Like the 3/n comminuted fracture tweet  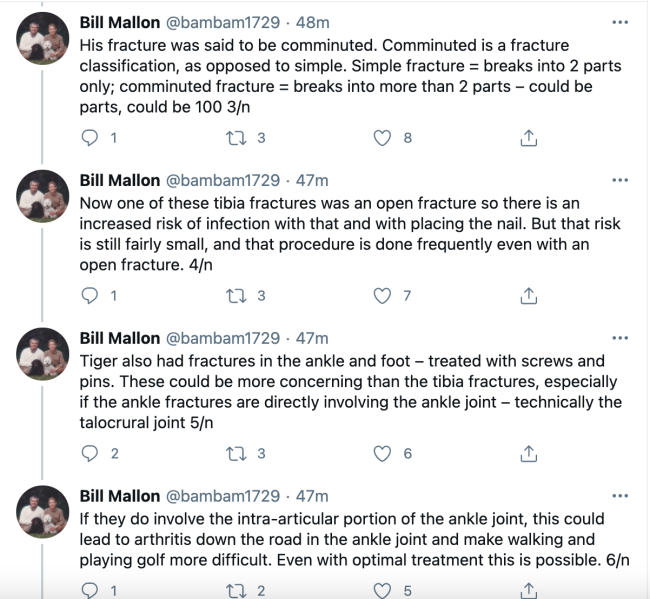click(x=381, y=138)
